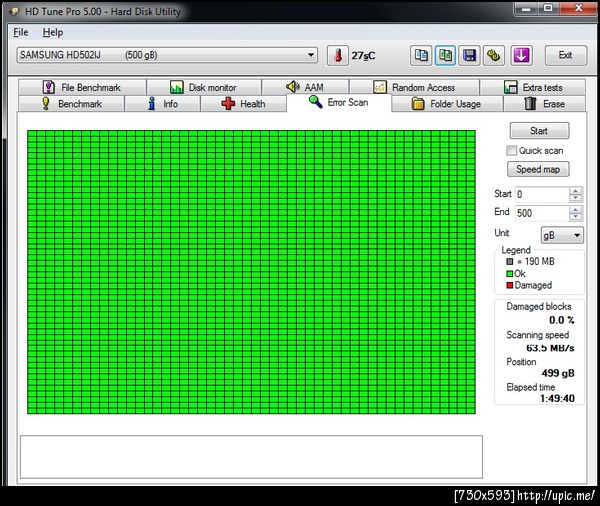Open the Info tab
This screenshot has height=506, width=600.
click(x=162, y=104)
